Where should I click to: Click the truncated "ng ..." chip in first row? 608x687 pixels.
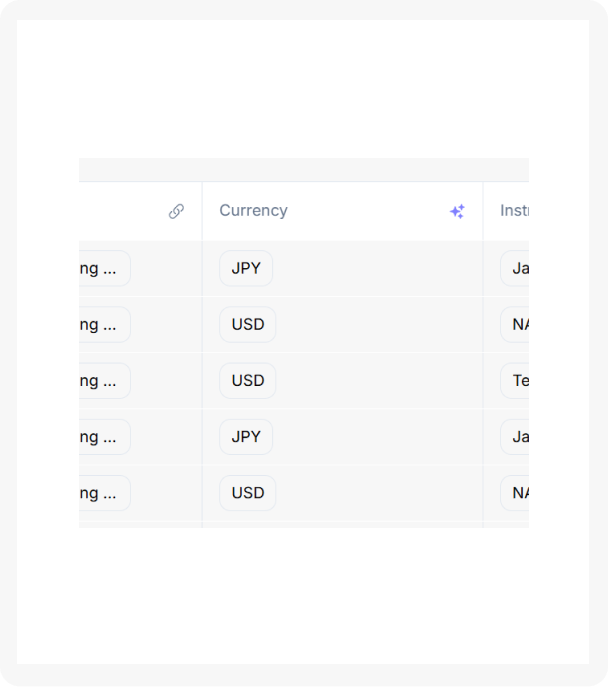pyautogui.click(x=103, y=268)
